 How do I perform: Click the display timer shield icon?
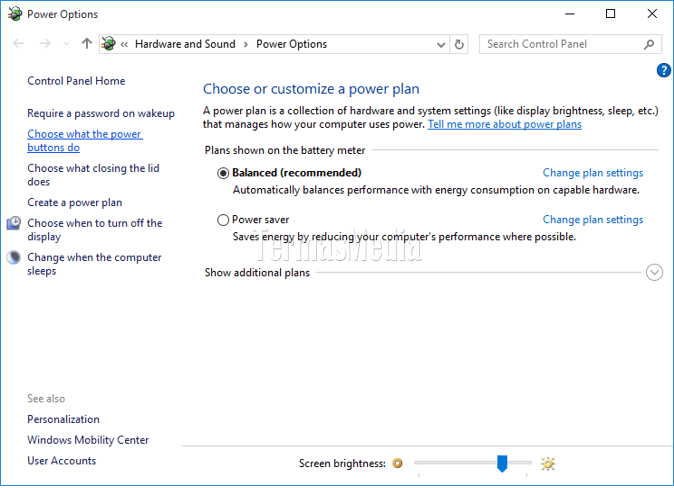14,223
